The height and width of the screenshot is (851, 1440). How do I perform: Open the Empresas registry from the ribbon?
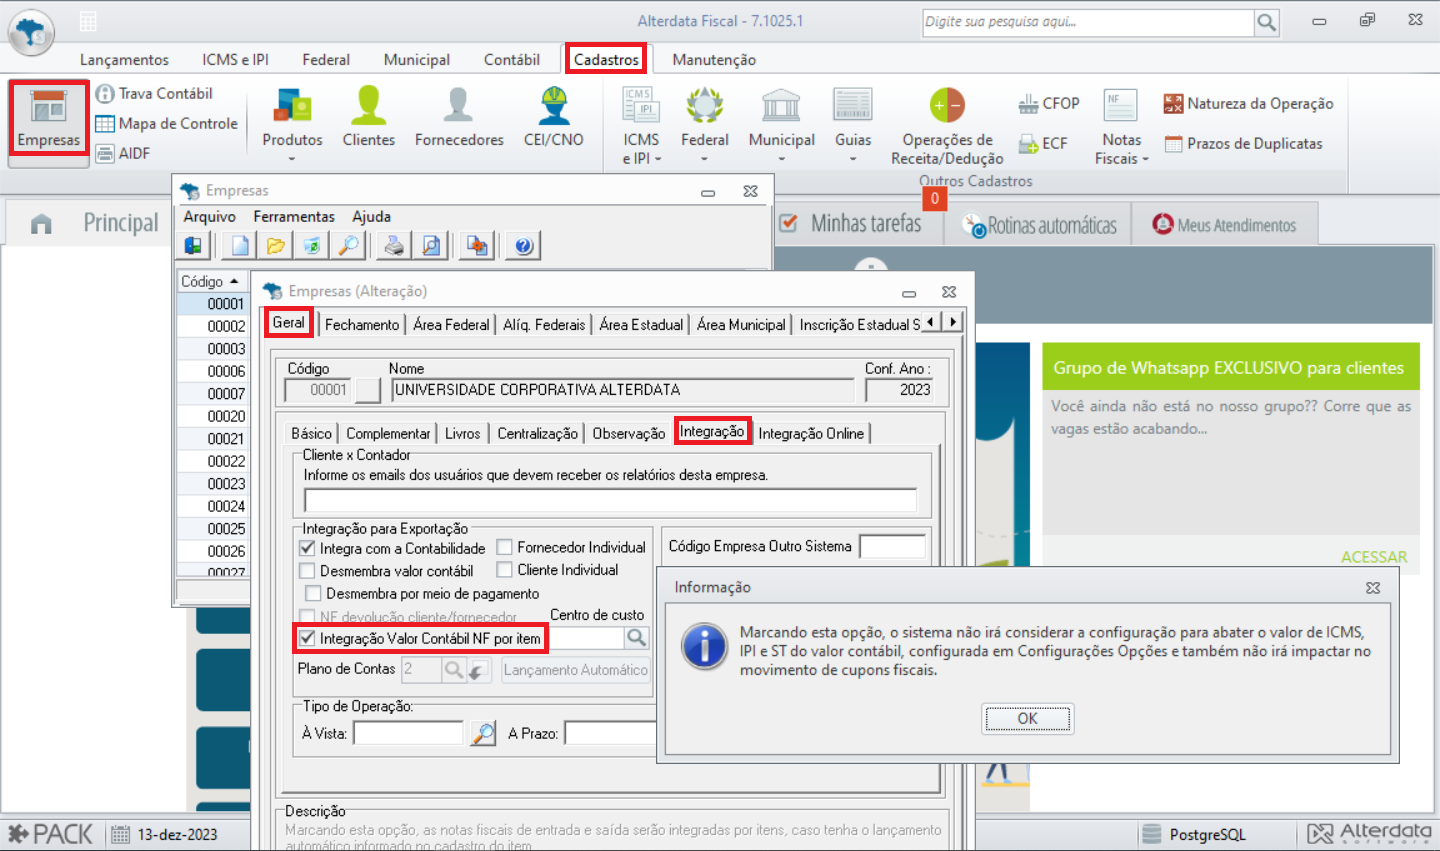tap(48, 118)
